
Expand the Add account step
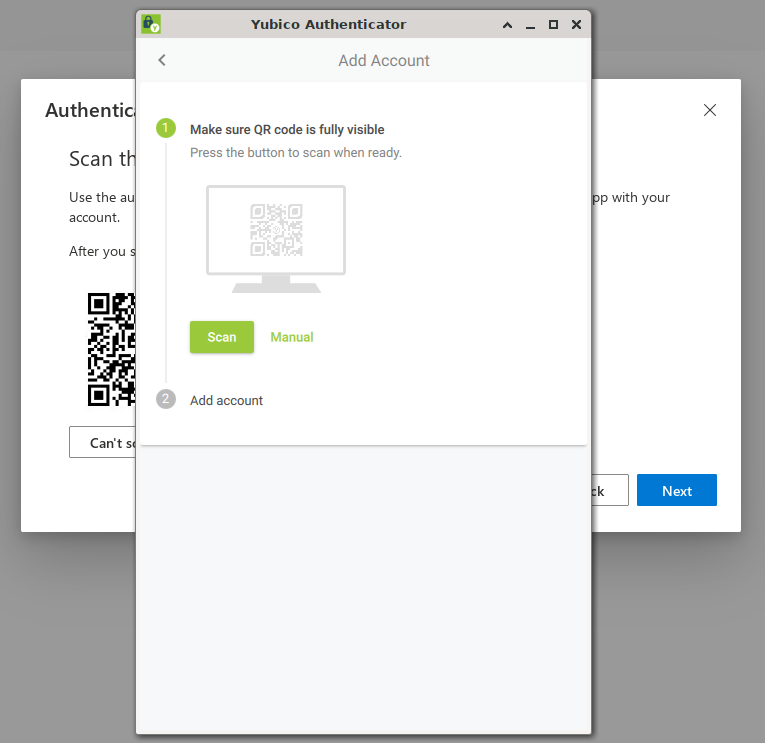tap(226, 401)
